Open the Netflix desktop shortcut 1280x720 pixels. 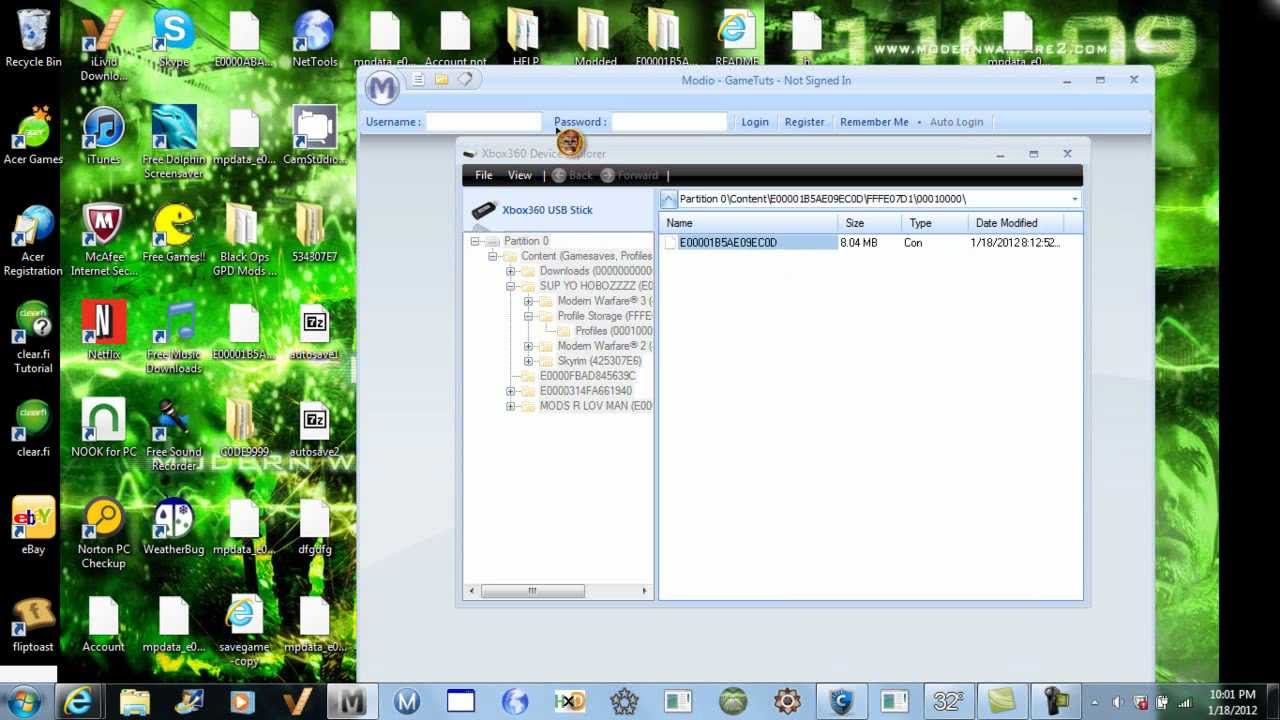point(103,331)
